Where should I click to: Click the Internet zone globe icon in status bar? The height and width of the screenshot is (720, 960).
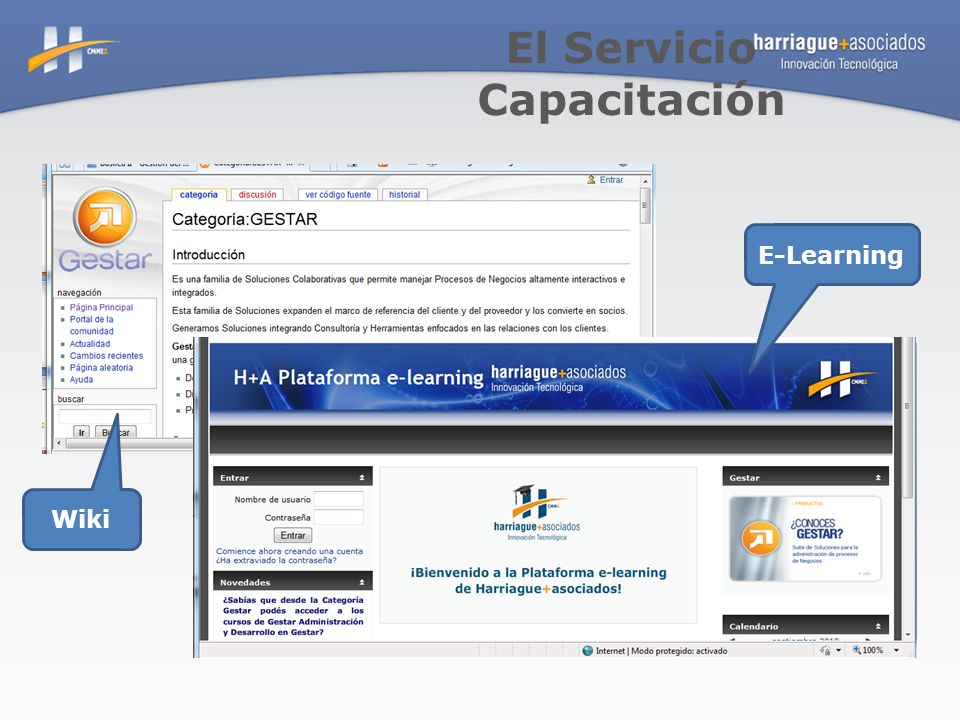tap(588, 651)
